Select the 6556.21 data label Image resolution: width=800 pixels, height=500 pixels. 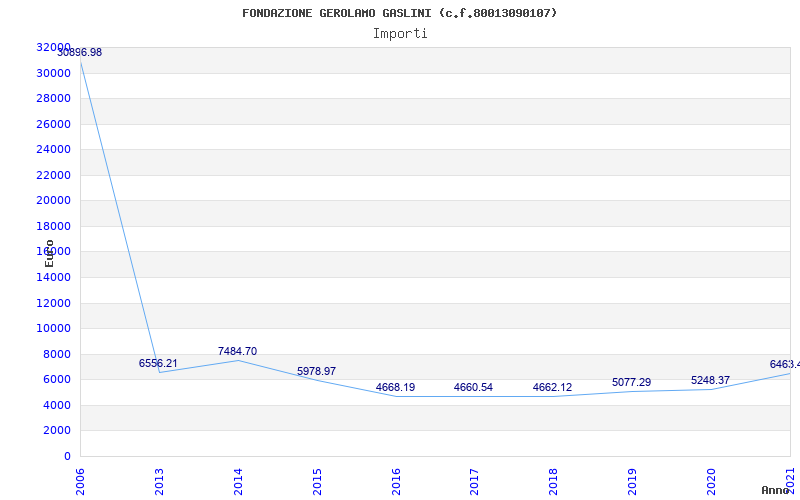[x=158, y=363]
